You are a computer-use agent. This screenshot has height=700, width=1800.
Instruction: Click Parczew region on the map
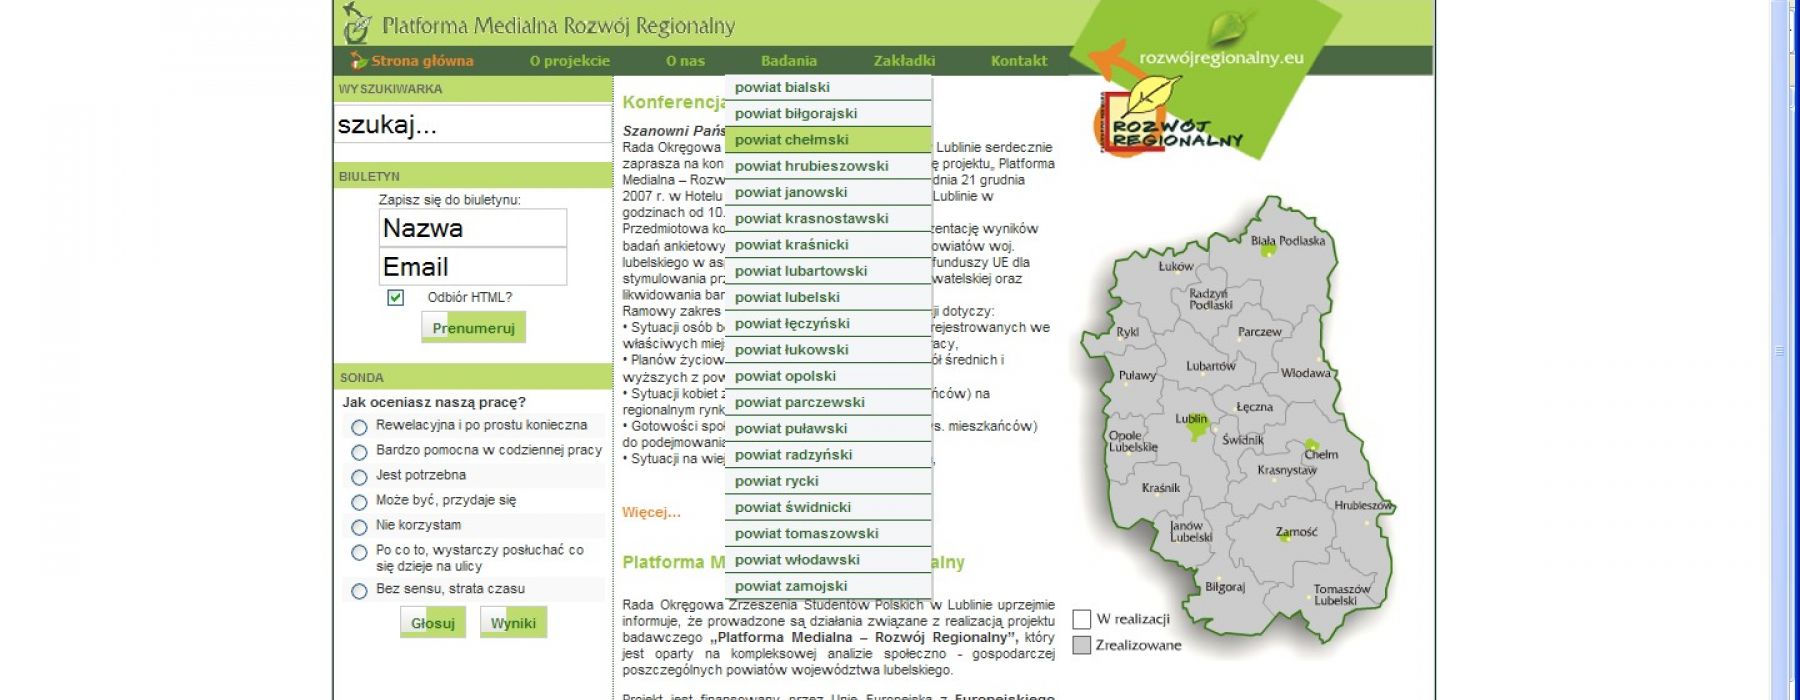[1259, 332]
